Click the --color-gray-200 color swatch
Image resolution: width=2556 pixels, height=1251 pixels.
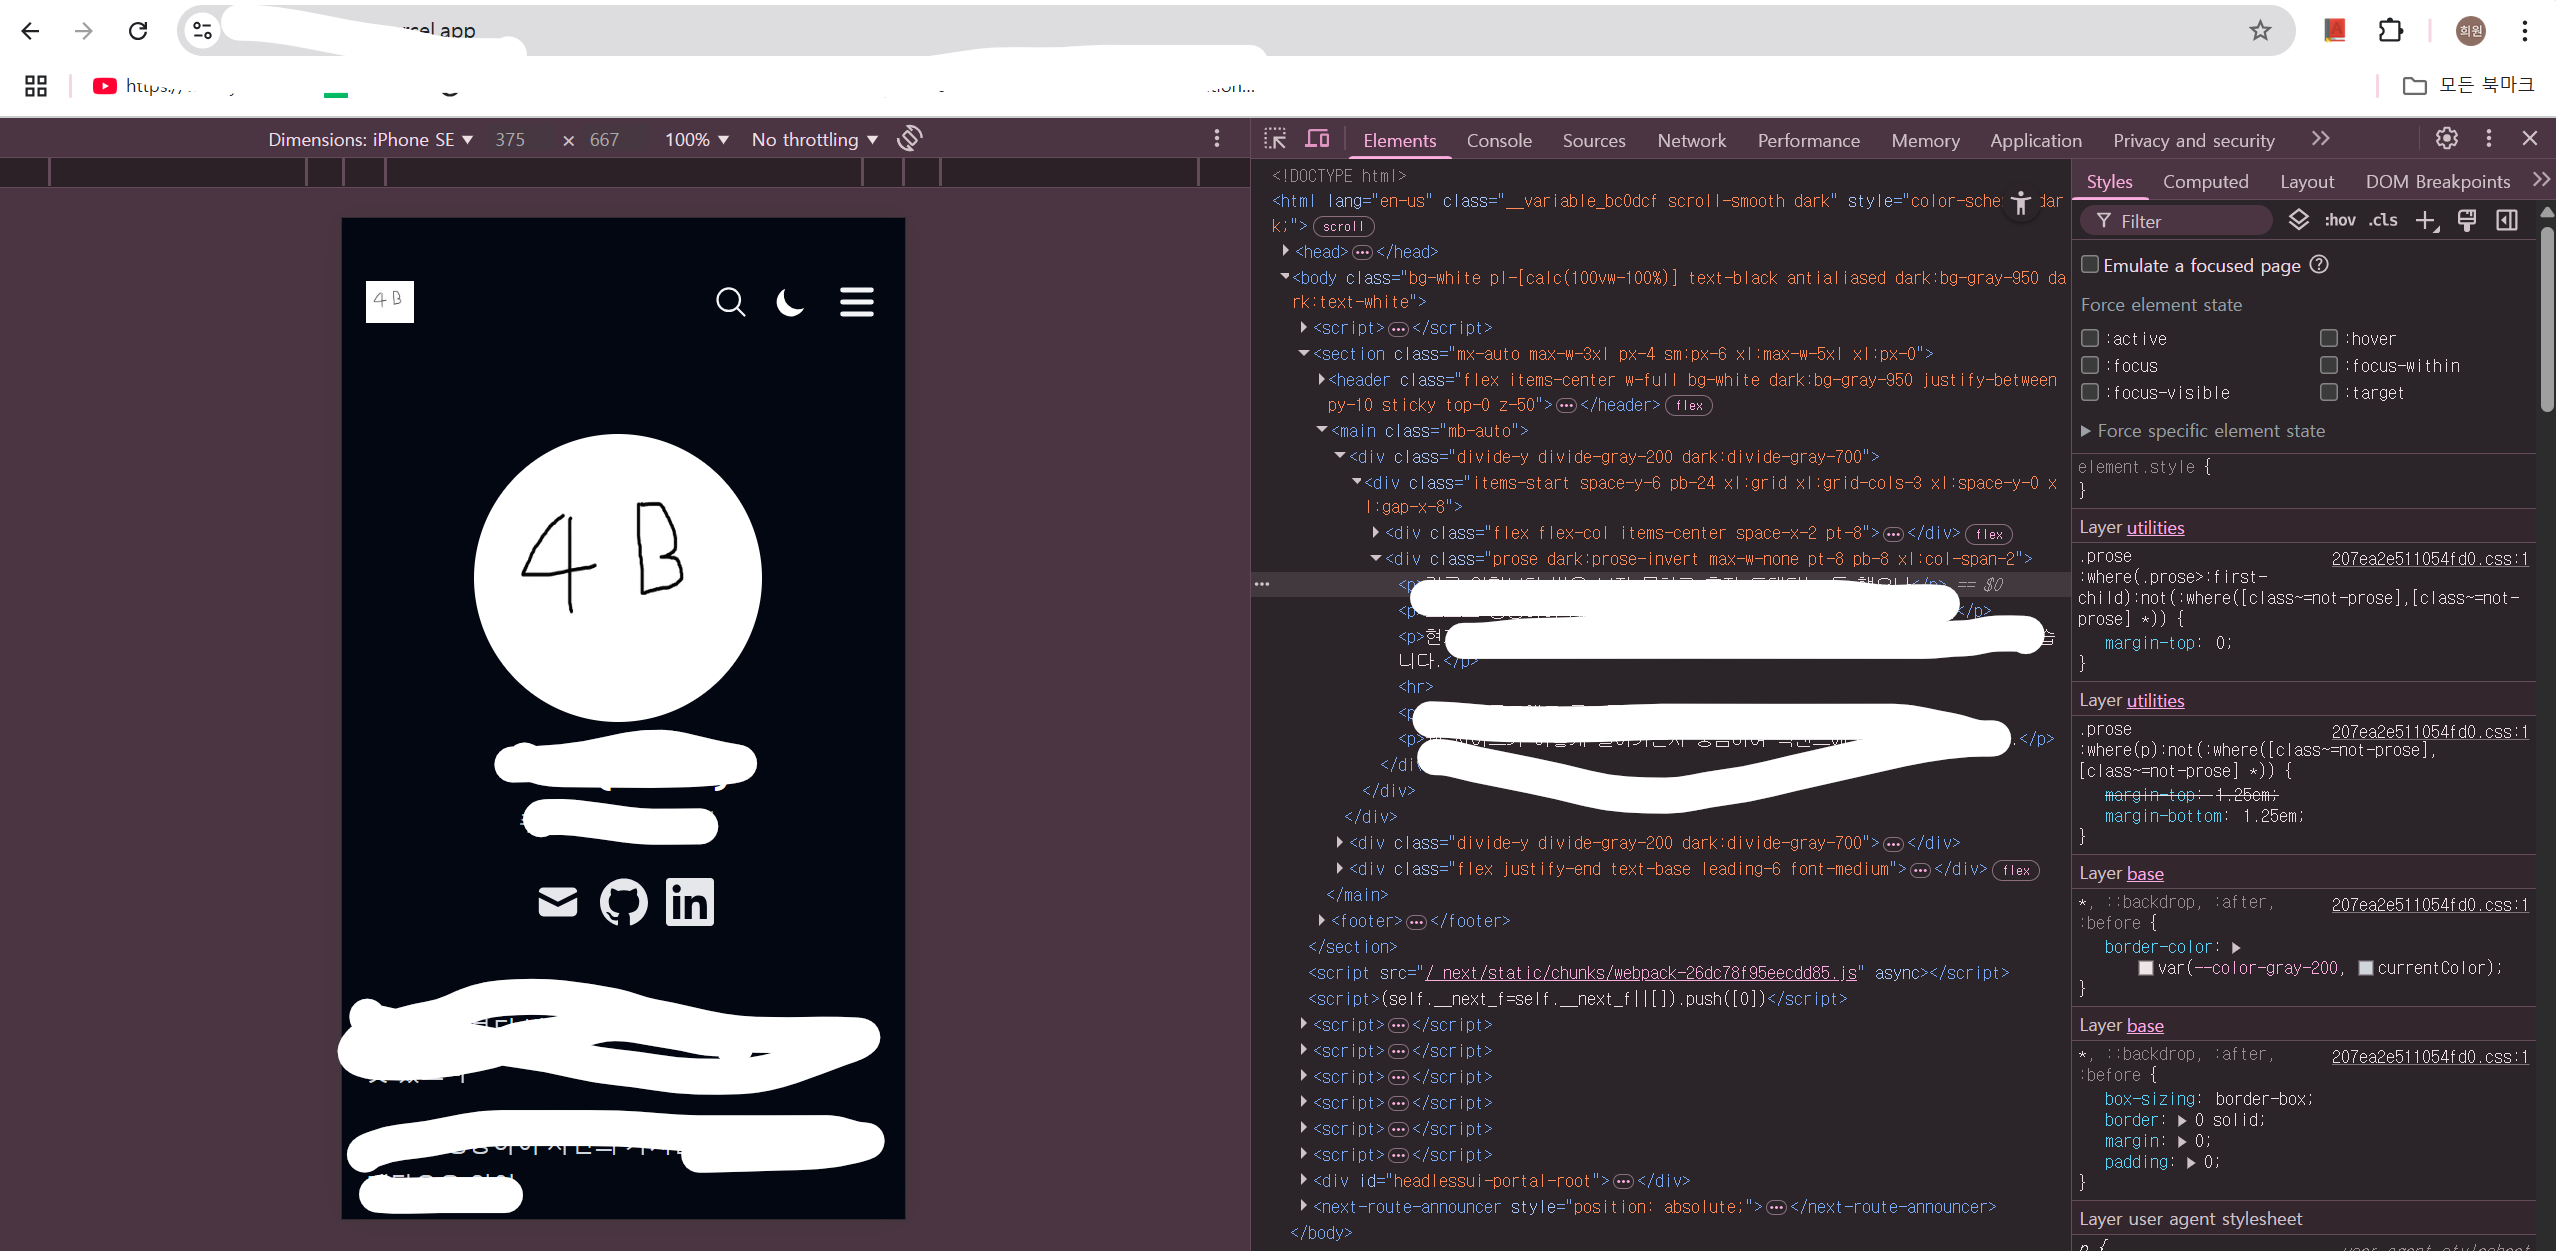[x=2146, y=968]
